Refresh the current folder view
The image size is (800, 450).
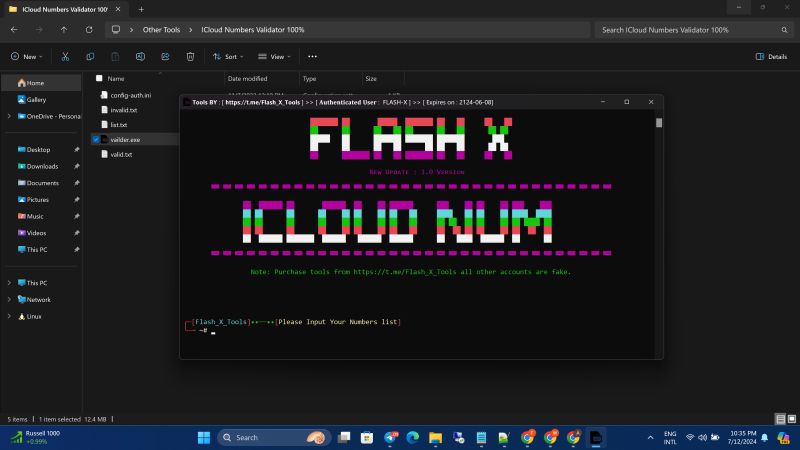[89, 30]
